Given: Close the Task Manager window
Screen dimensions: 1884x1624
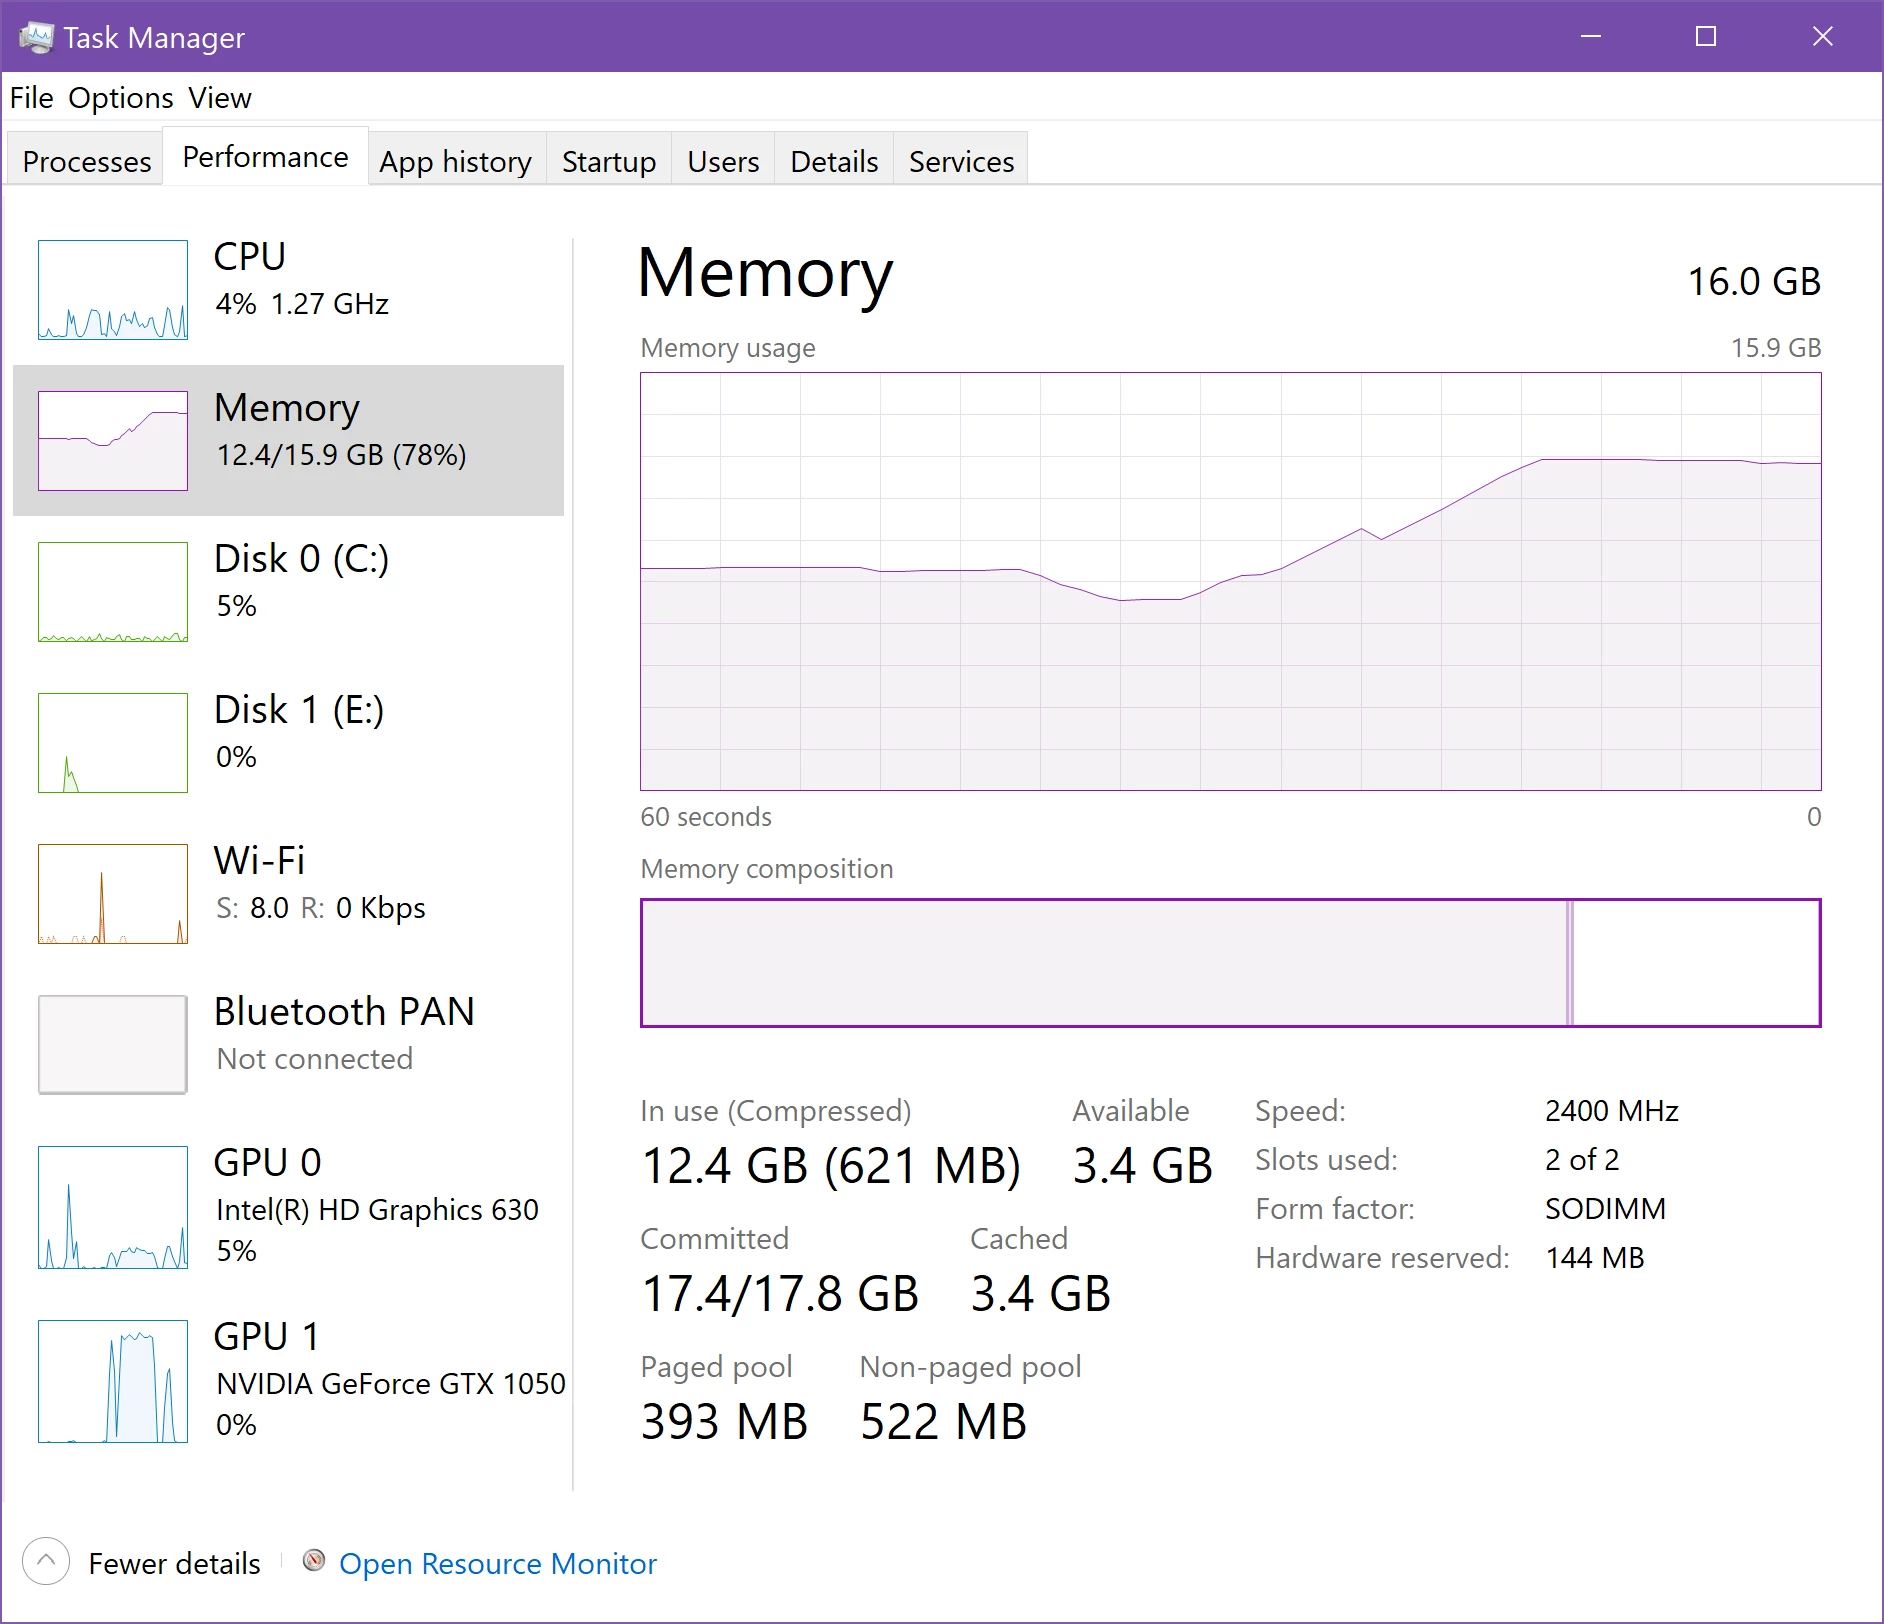Looking at the screenshot, I should pos(1822,36).
